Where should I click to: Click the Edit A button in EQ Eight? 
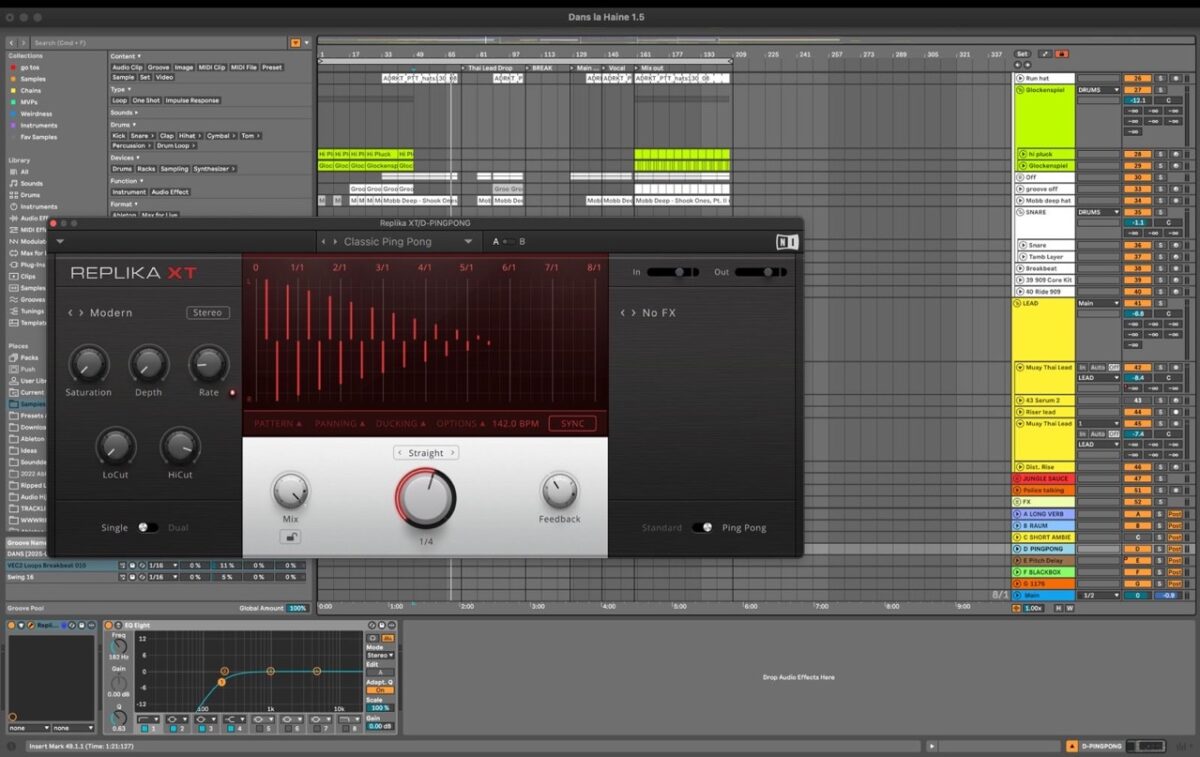(380, 672)
